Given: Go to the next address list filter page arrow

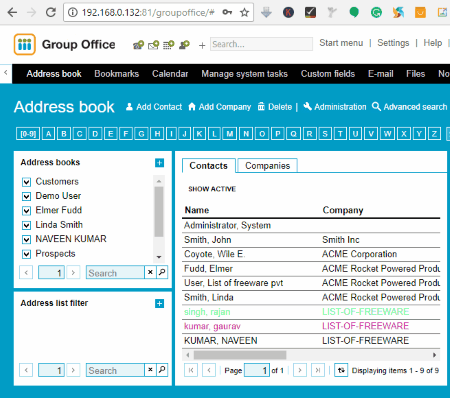Looking at the screenshot, I should pos(73,370).
